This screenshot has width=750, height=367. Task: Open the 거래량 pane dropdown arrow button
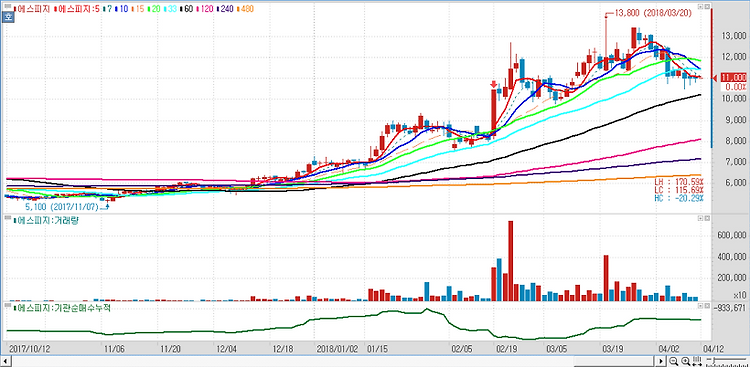point(700,218)
